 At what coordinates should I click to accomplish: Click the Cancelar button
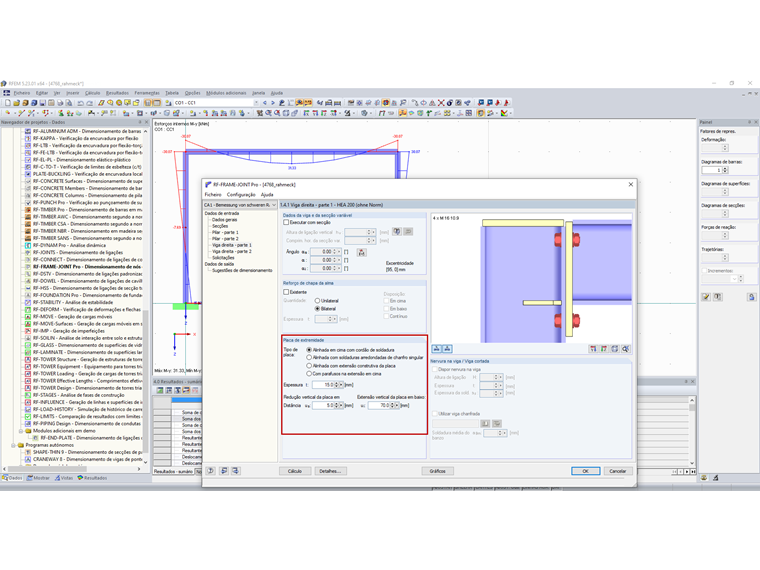click(x=618, y=471)
